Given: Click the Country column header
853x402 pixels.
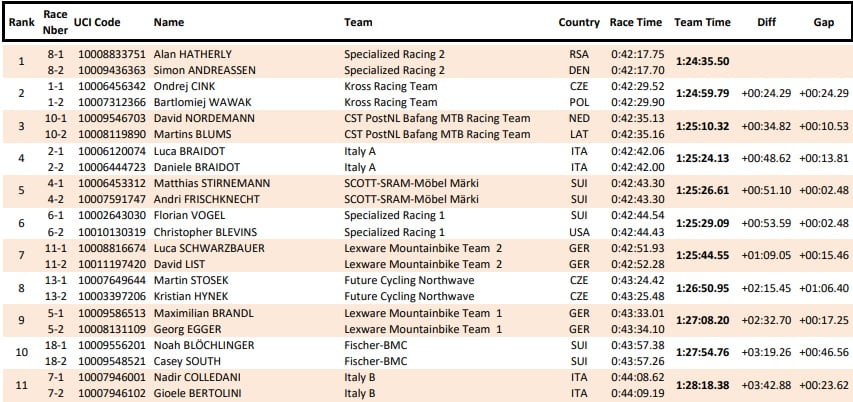Looking at the screenshot, I should [579, 22].
